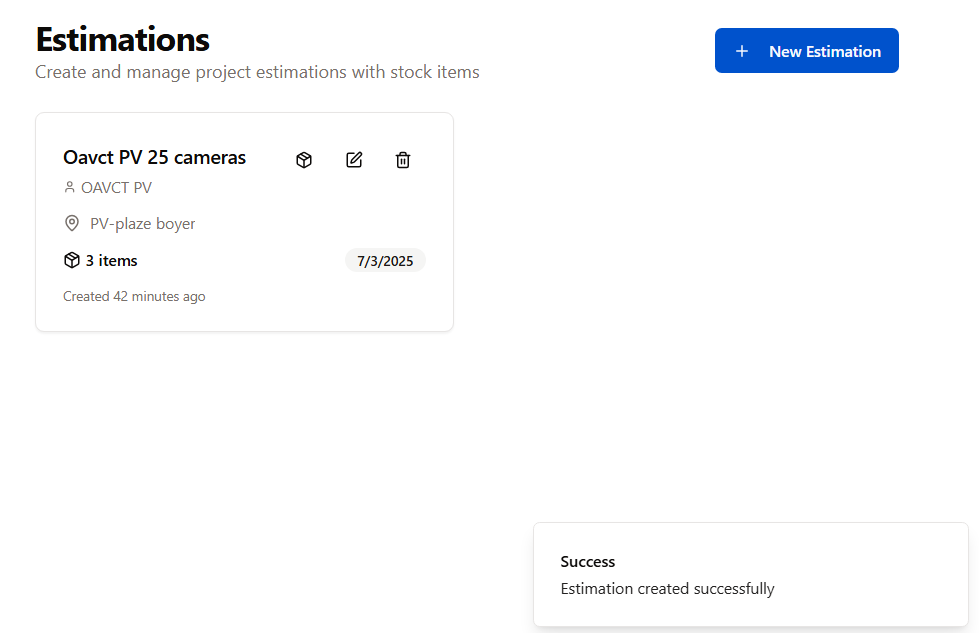
Task: Click the location pin icon in the card
Action: 71,223
